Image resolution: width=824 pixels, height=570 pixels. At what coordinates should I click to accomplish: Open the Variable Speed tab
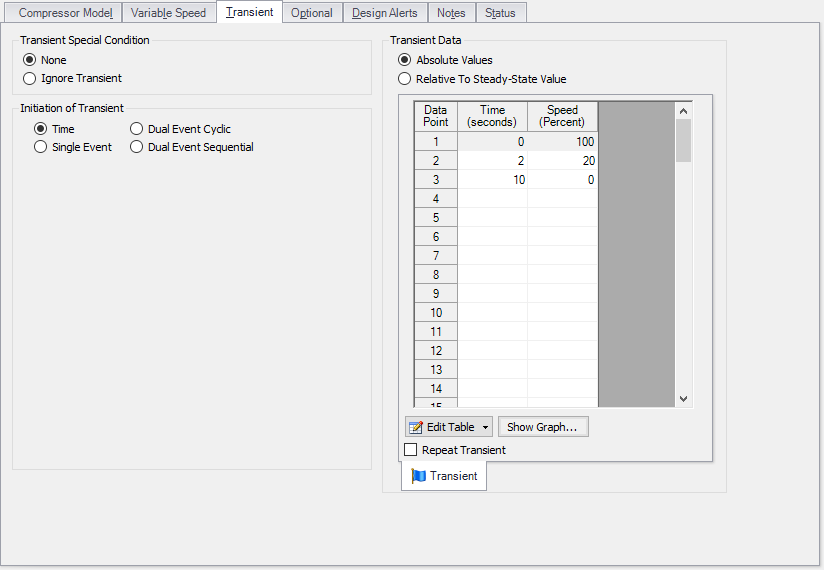[x=168, y=13]
